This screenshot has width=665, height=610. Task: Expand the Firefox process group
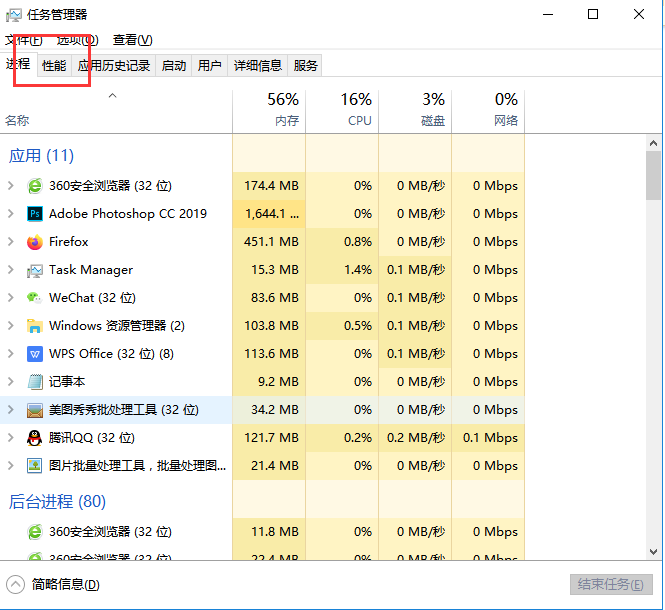(11, 242)
